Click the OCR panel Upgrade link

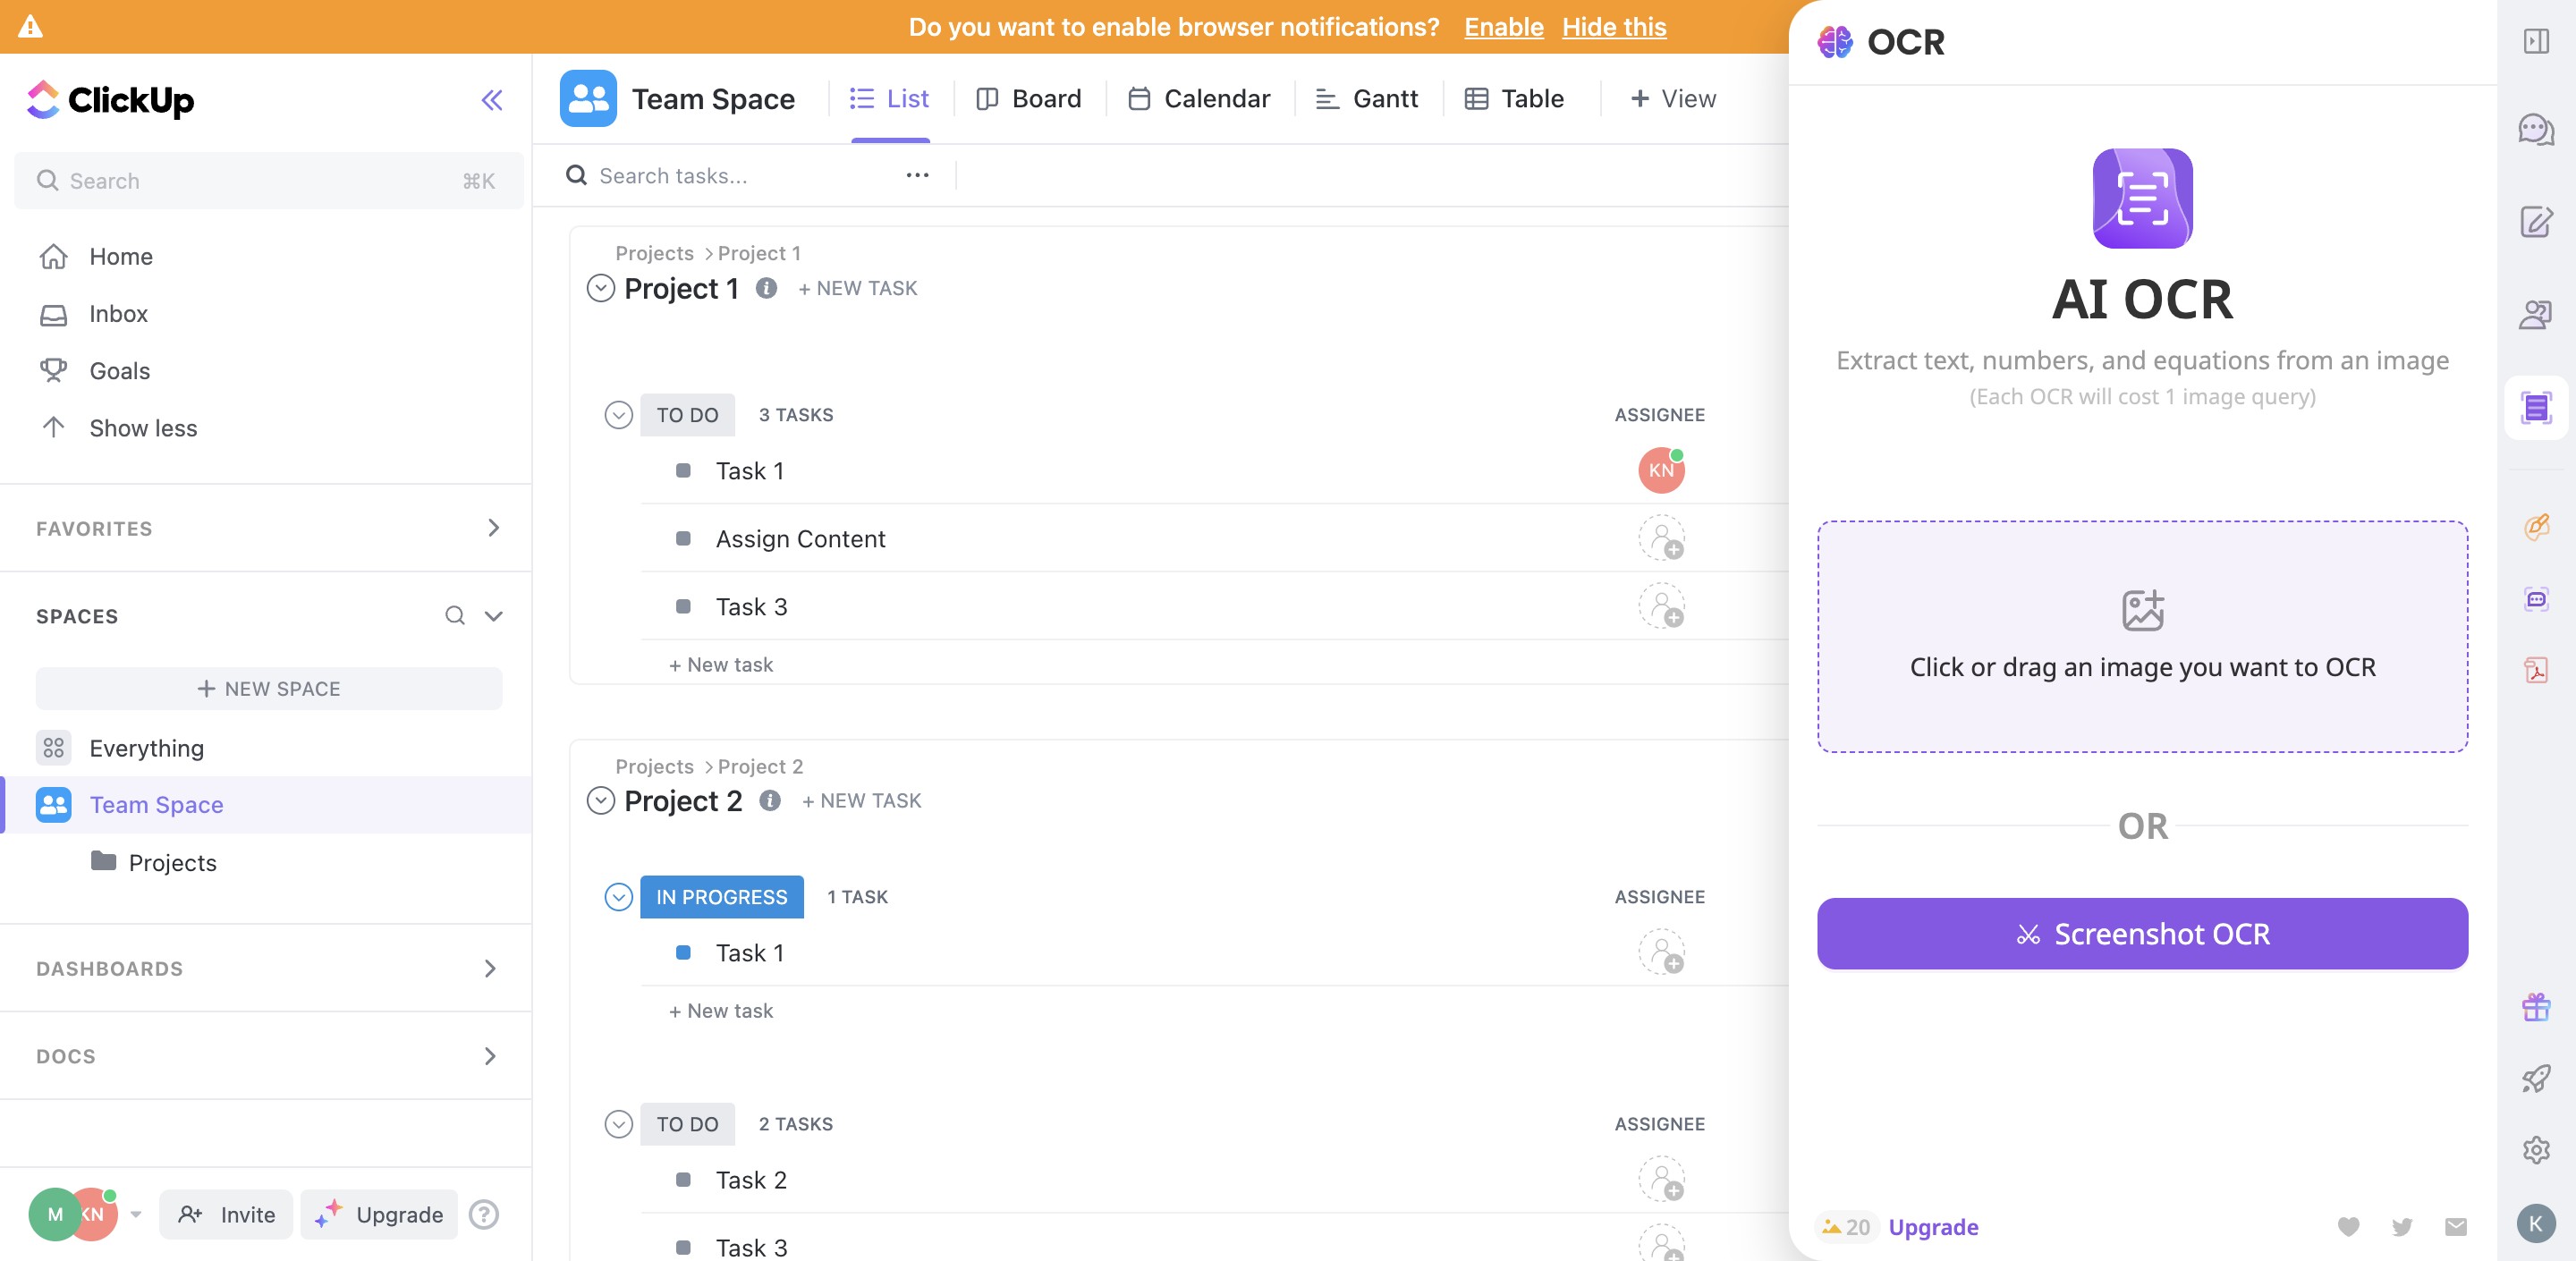(x=1933, y=1227)
